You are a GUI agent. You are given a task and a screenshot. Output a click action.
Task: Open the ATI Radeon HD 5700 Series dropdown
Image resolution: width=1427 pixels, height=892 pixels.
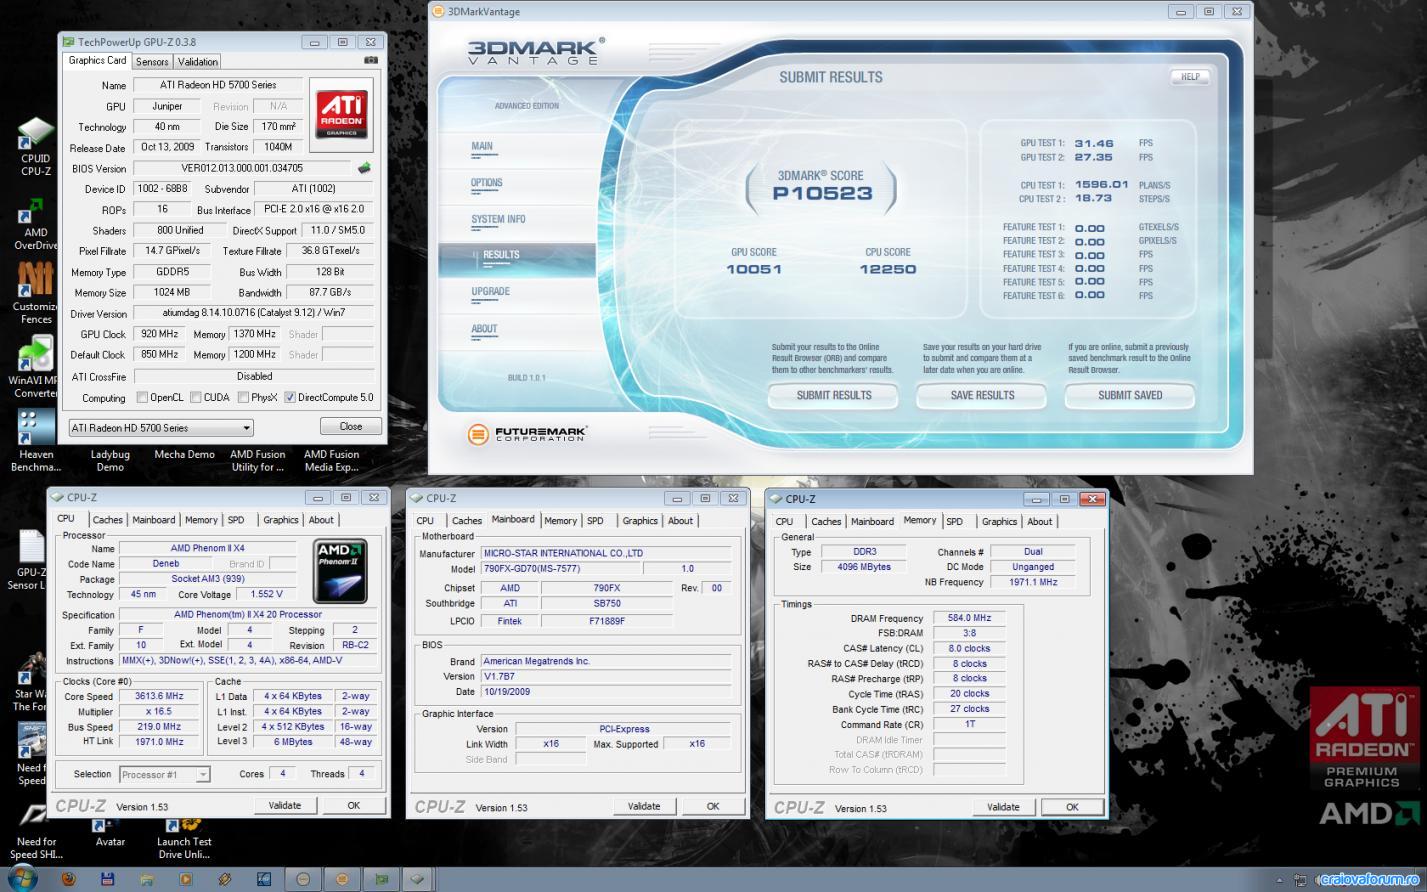[160, 428]
